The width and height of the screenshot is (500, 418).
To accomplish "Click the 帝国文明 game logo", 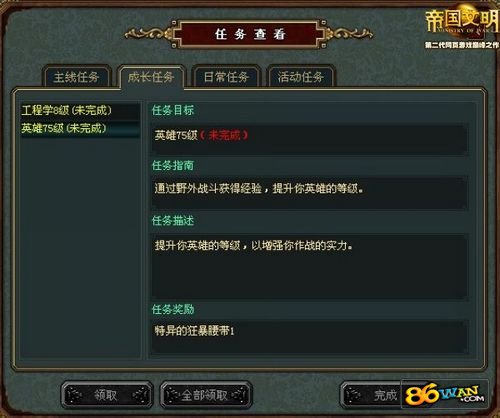I will (462, 27).
